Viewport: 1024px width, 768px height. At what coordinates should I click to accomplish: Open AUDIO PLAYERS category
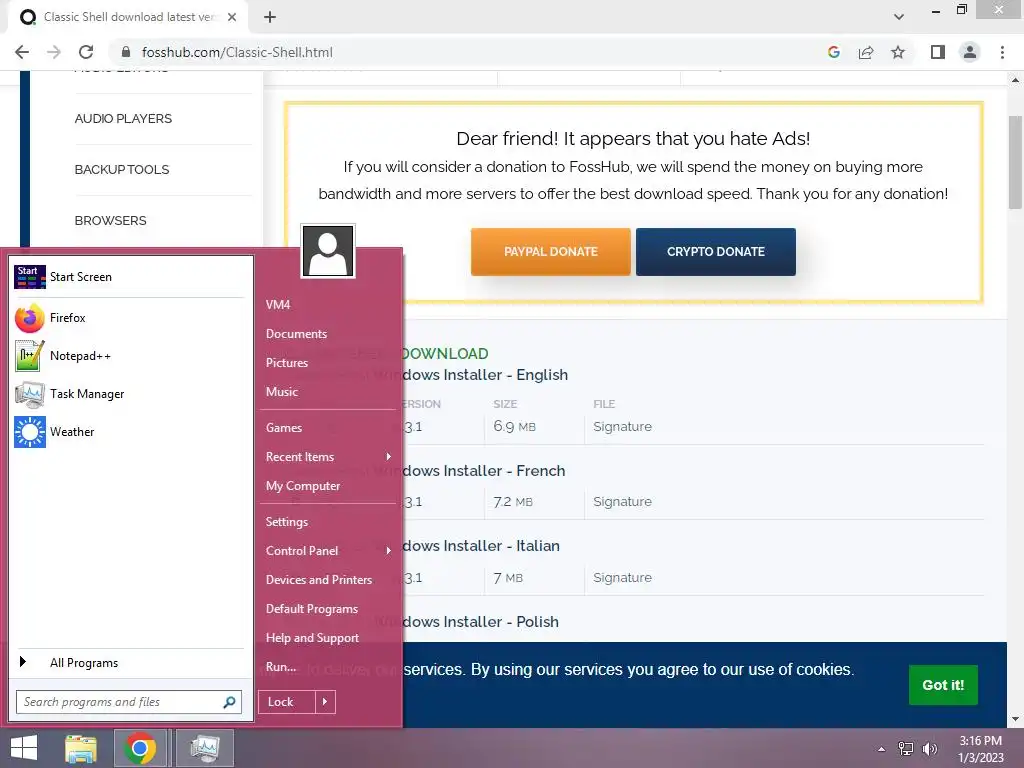[x=123, y=119]
